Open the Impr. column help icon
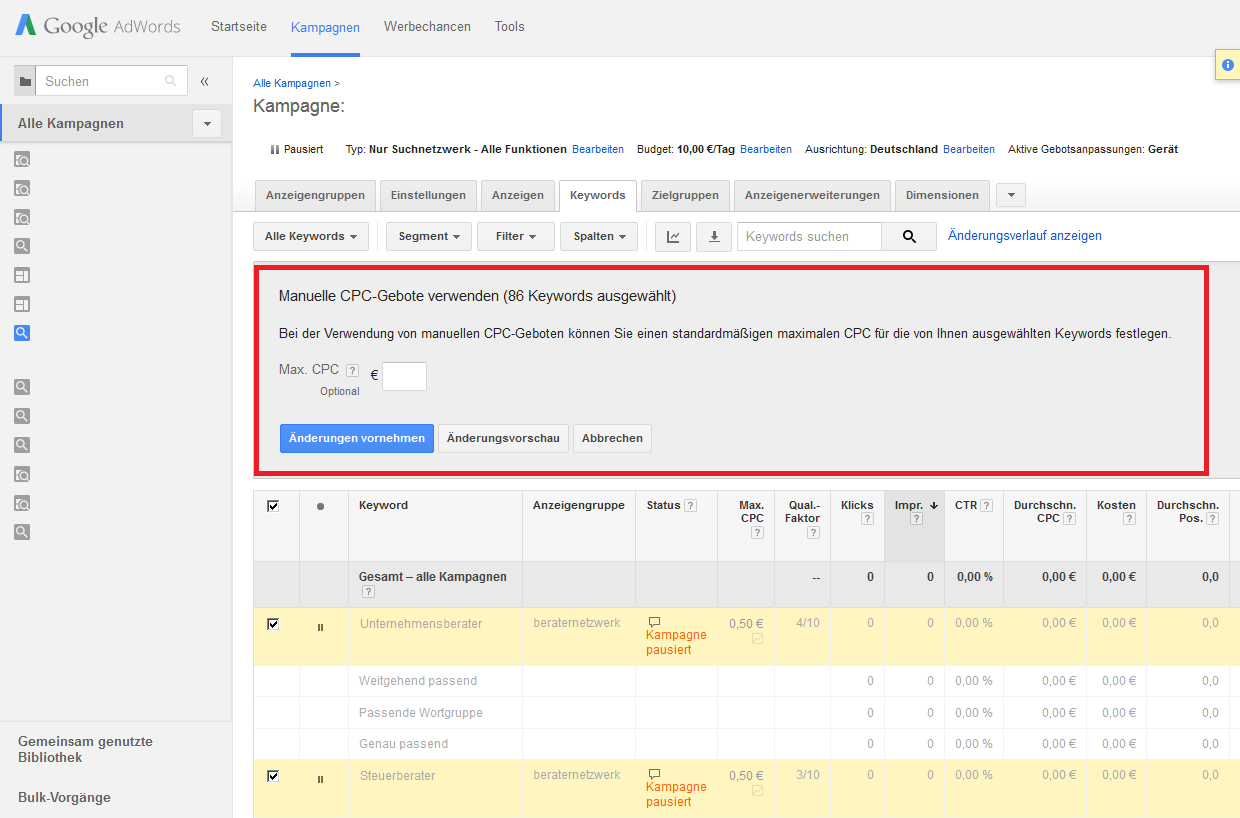Screen dimensions: 1240x818 pyautogui.click(x=917, y=519)
